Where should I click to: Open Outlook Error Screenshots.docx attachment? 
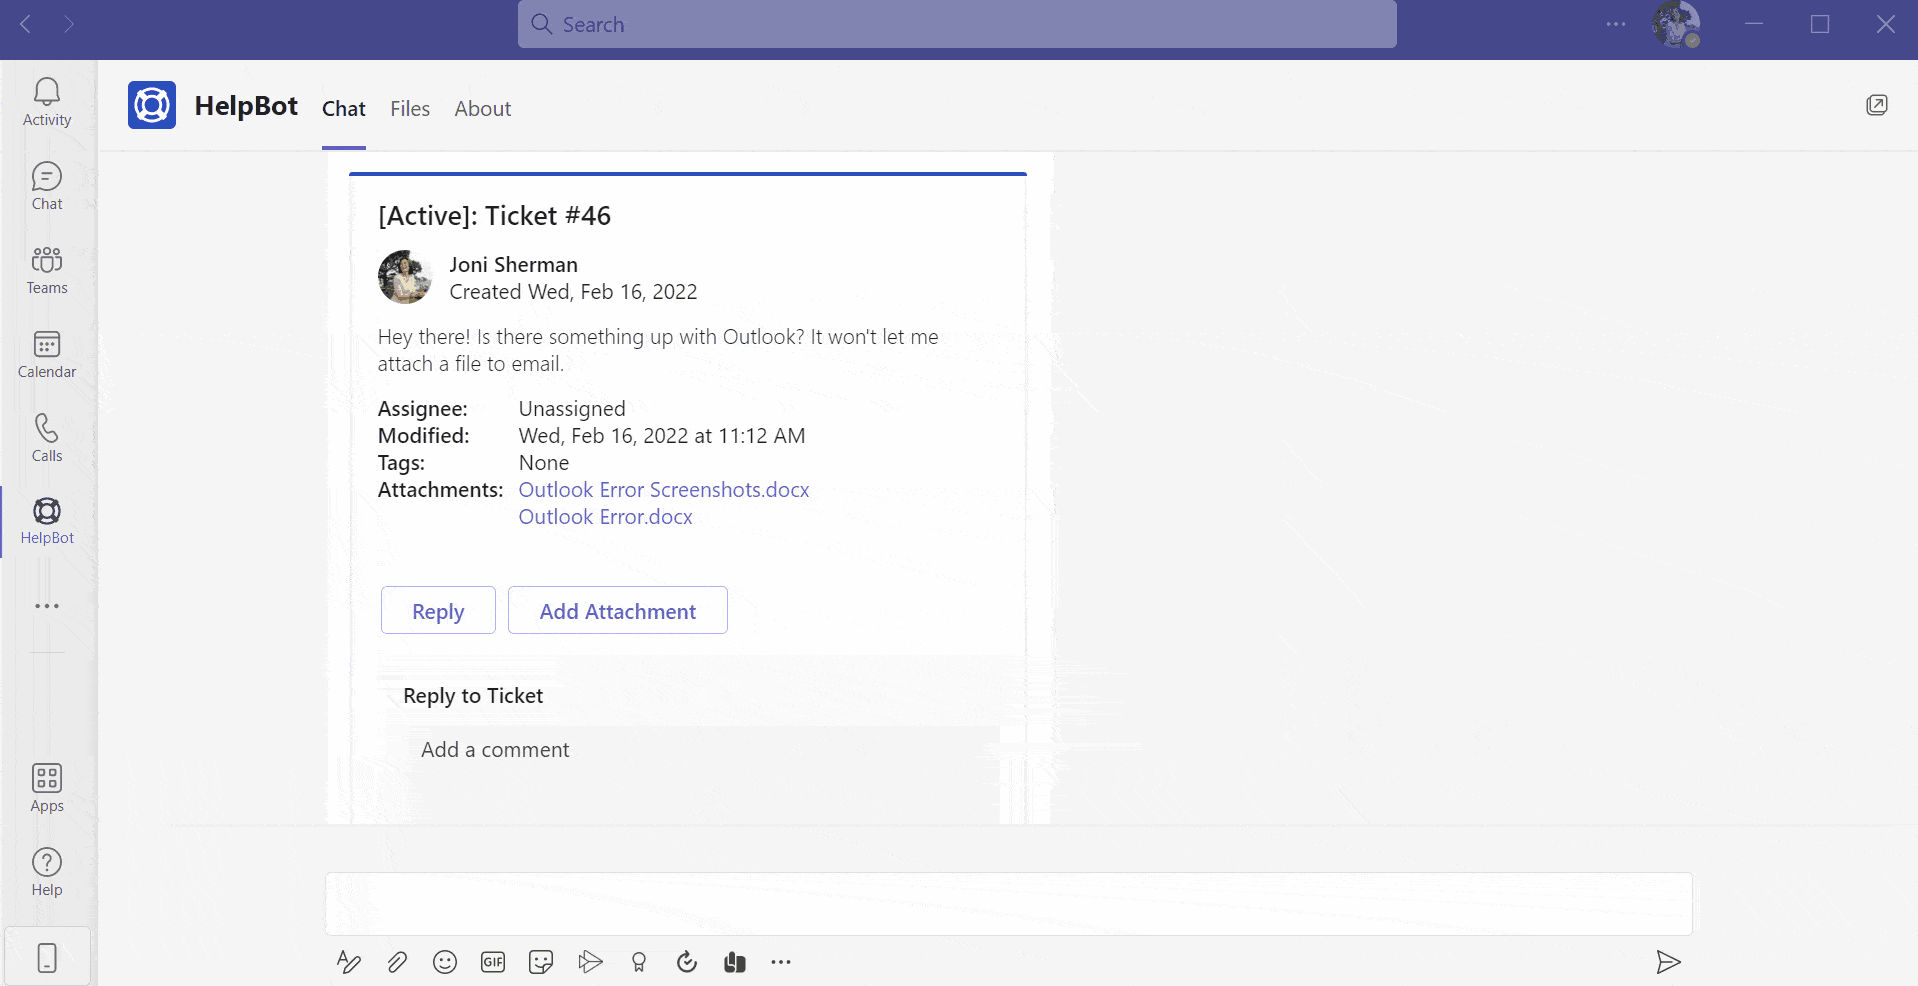(664, 490)
